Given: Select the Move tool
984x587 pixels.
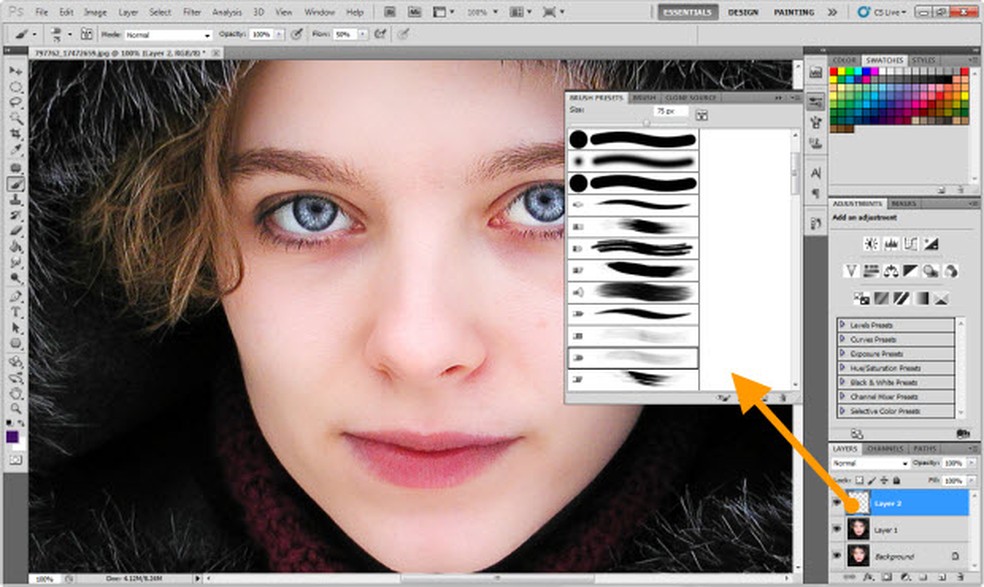Looking at the screenshot, I should (x=16, y=71).
